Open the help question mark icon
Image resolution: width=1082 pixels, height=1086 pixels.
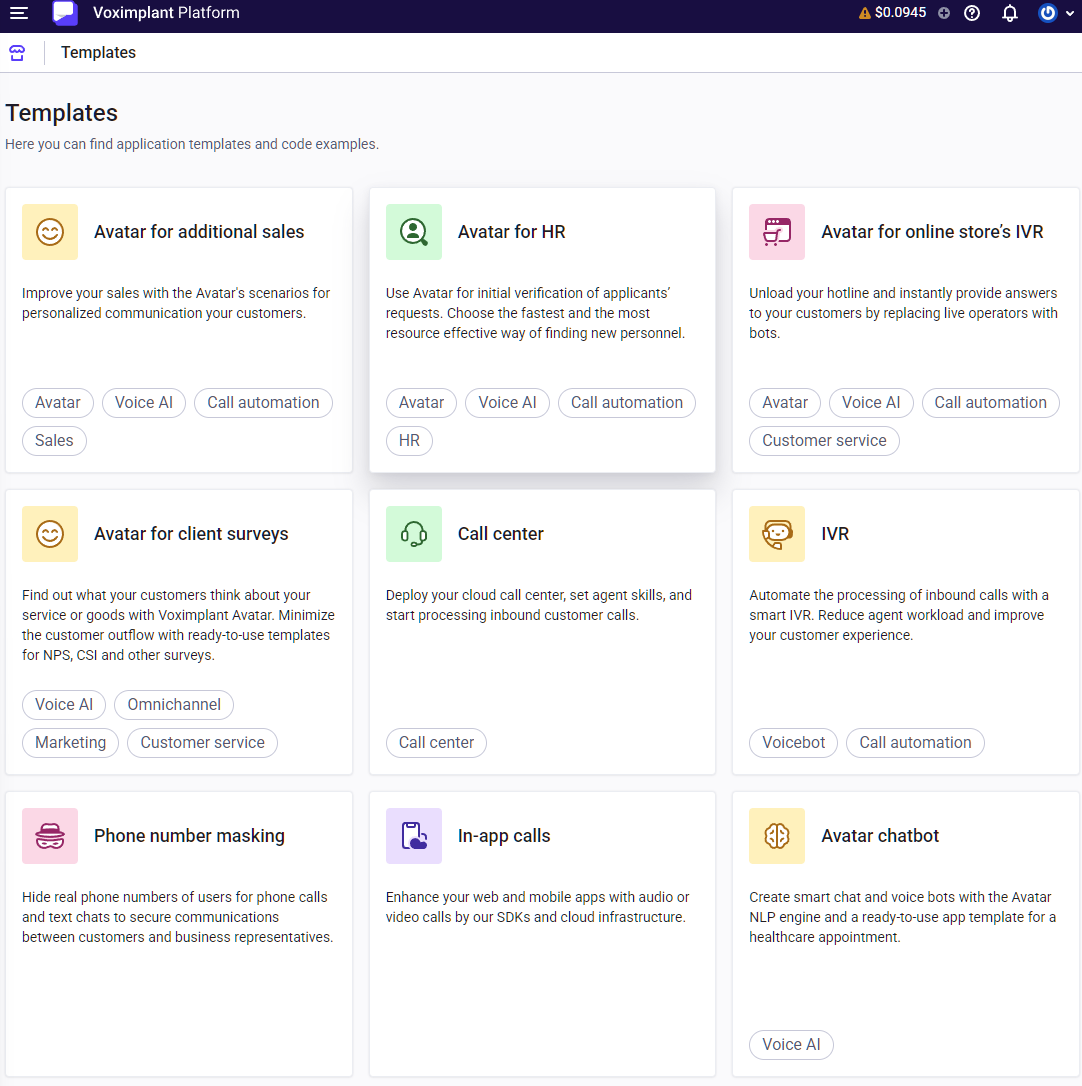click(x=972, y=13)
